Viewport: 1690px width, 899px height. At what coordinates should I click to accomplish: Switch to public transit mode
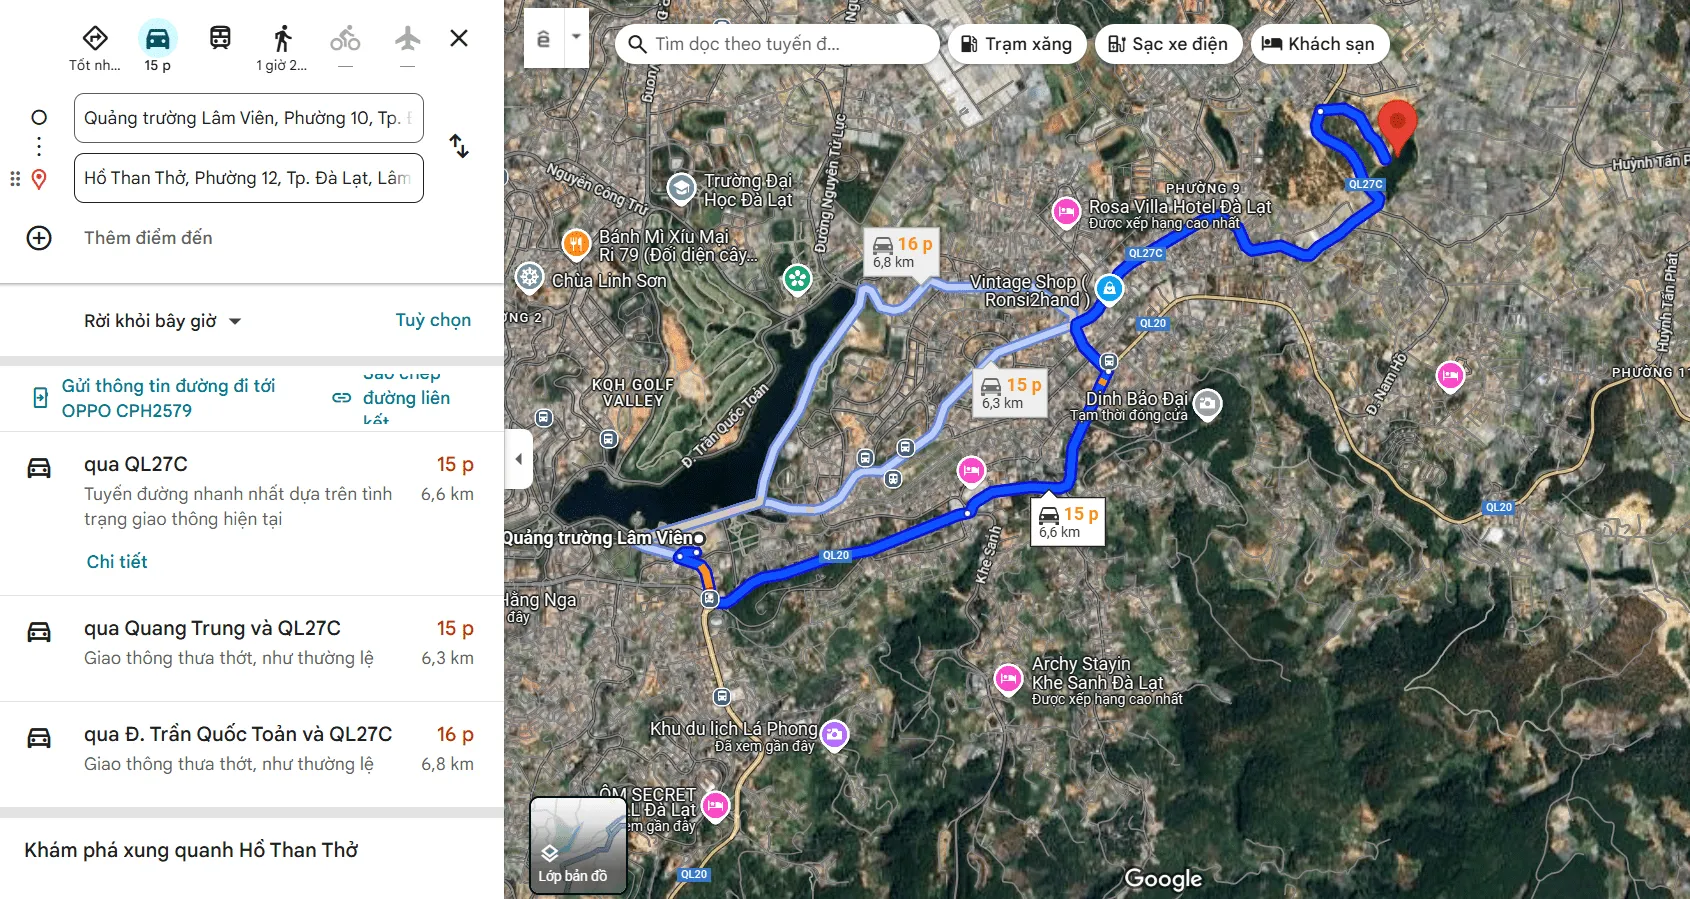220,39
